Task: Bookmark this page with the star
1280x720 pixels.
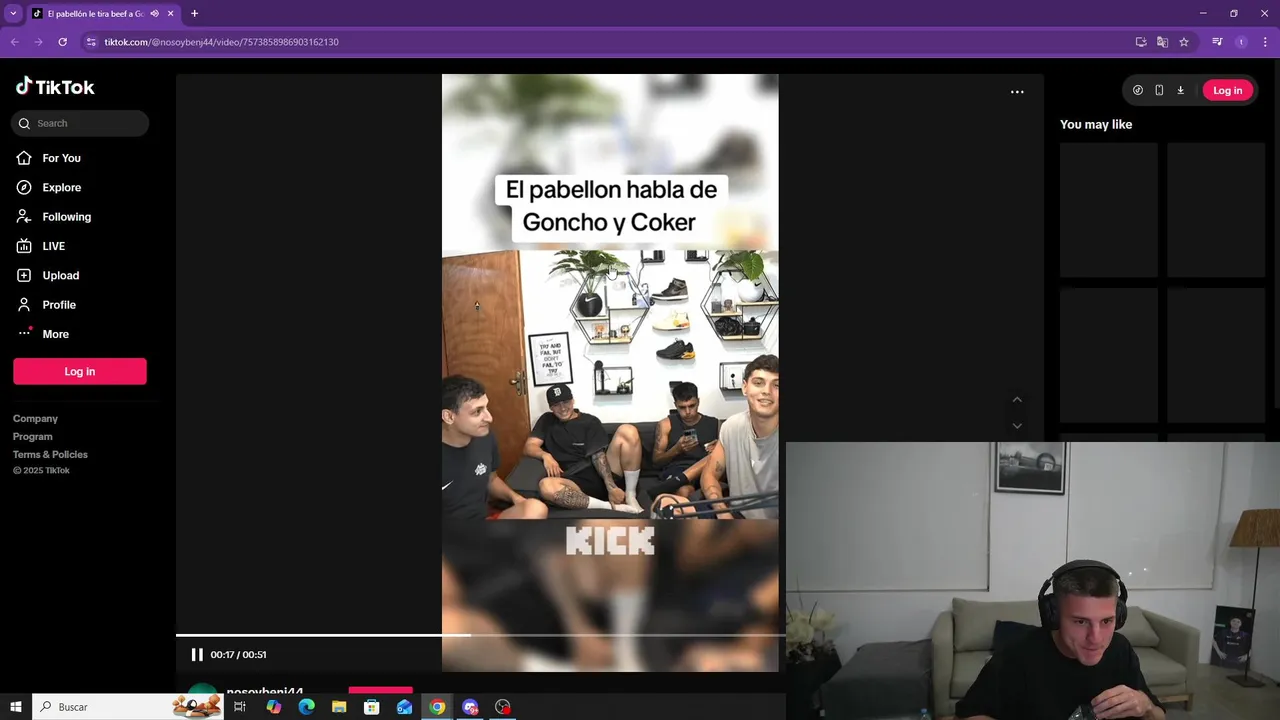Action: click(x=1184, y=42)
